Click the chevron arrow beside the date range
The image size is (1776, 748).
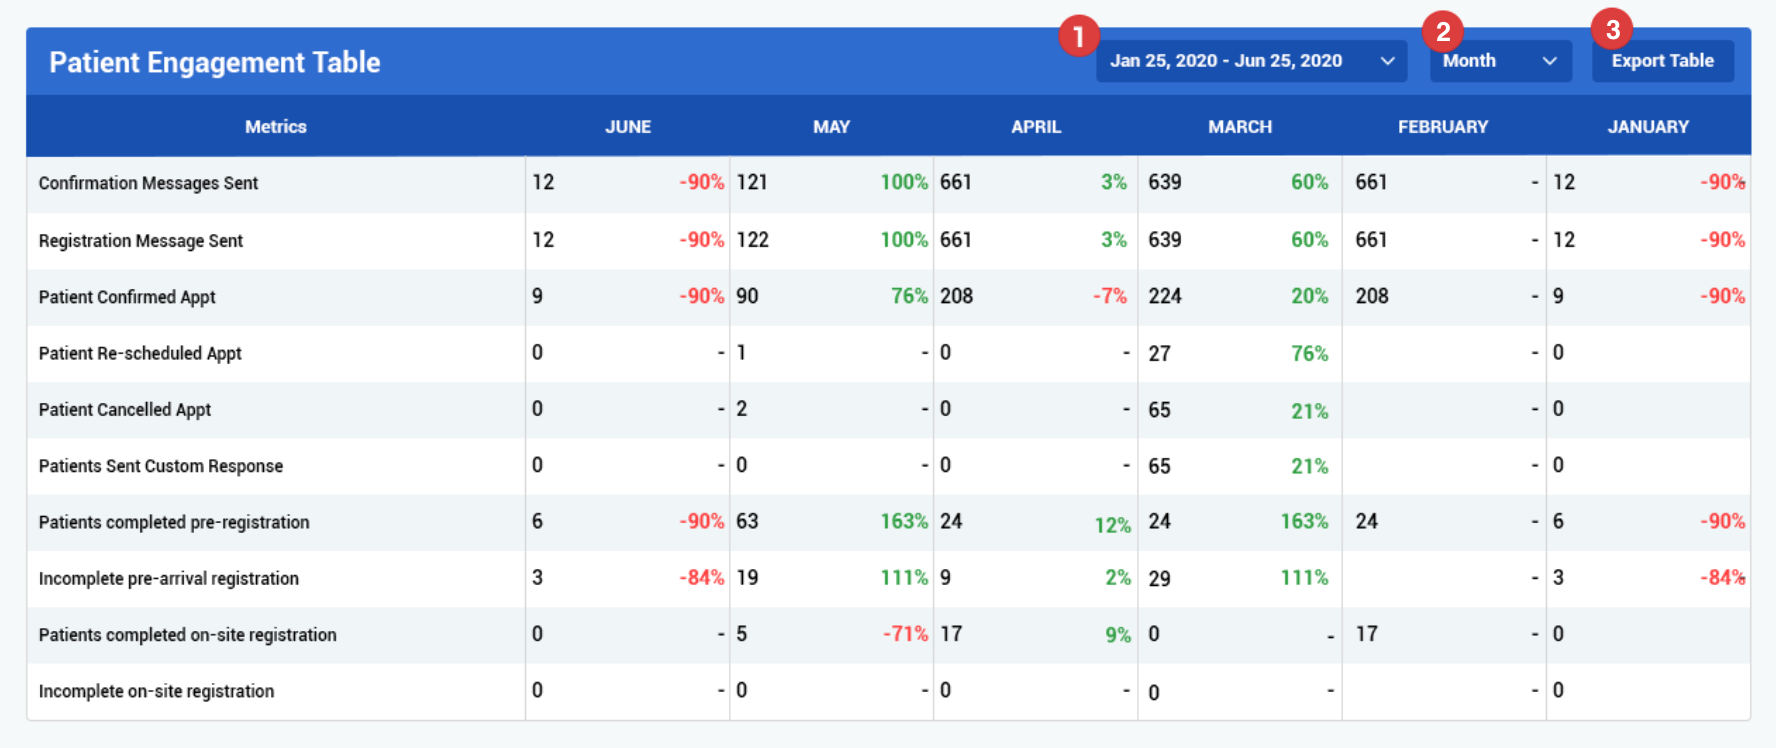pos(1387,61)
